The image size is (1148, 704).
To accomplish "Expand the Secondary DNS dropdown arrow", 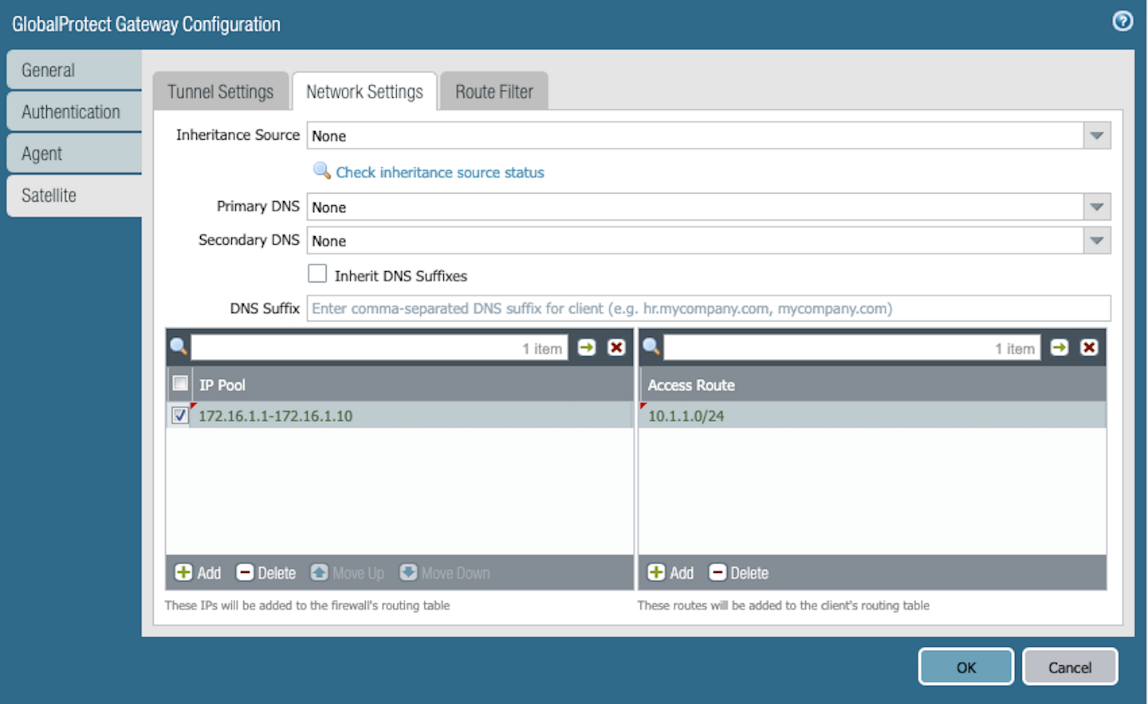I will 1097,241.
